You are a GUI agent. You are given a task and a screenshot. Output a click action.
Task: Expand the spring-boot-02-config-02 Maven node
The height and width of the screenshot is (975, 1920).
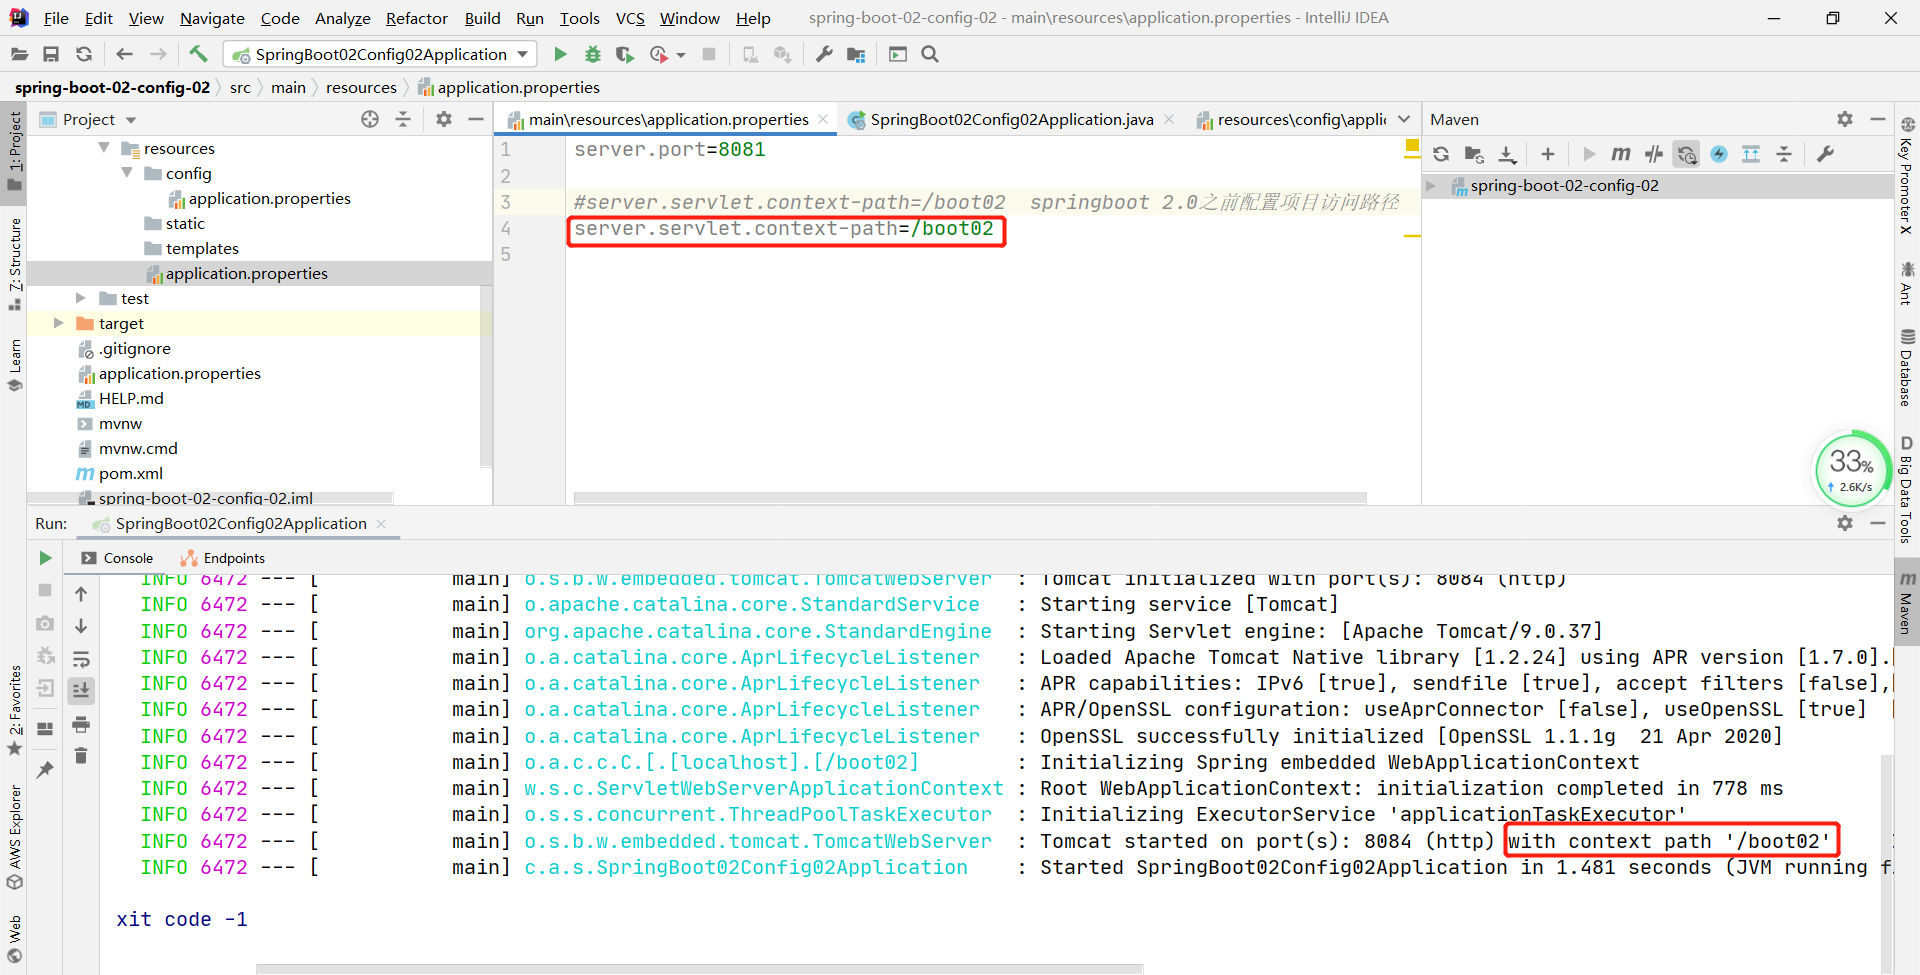point(1432,185)
